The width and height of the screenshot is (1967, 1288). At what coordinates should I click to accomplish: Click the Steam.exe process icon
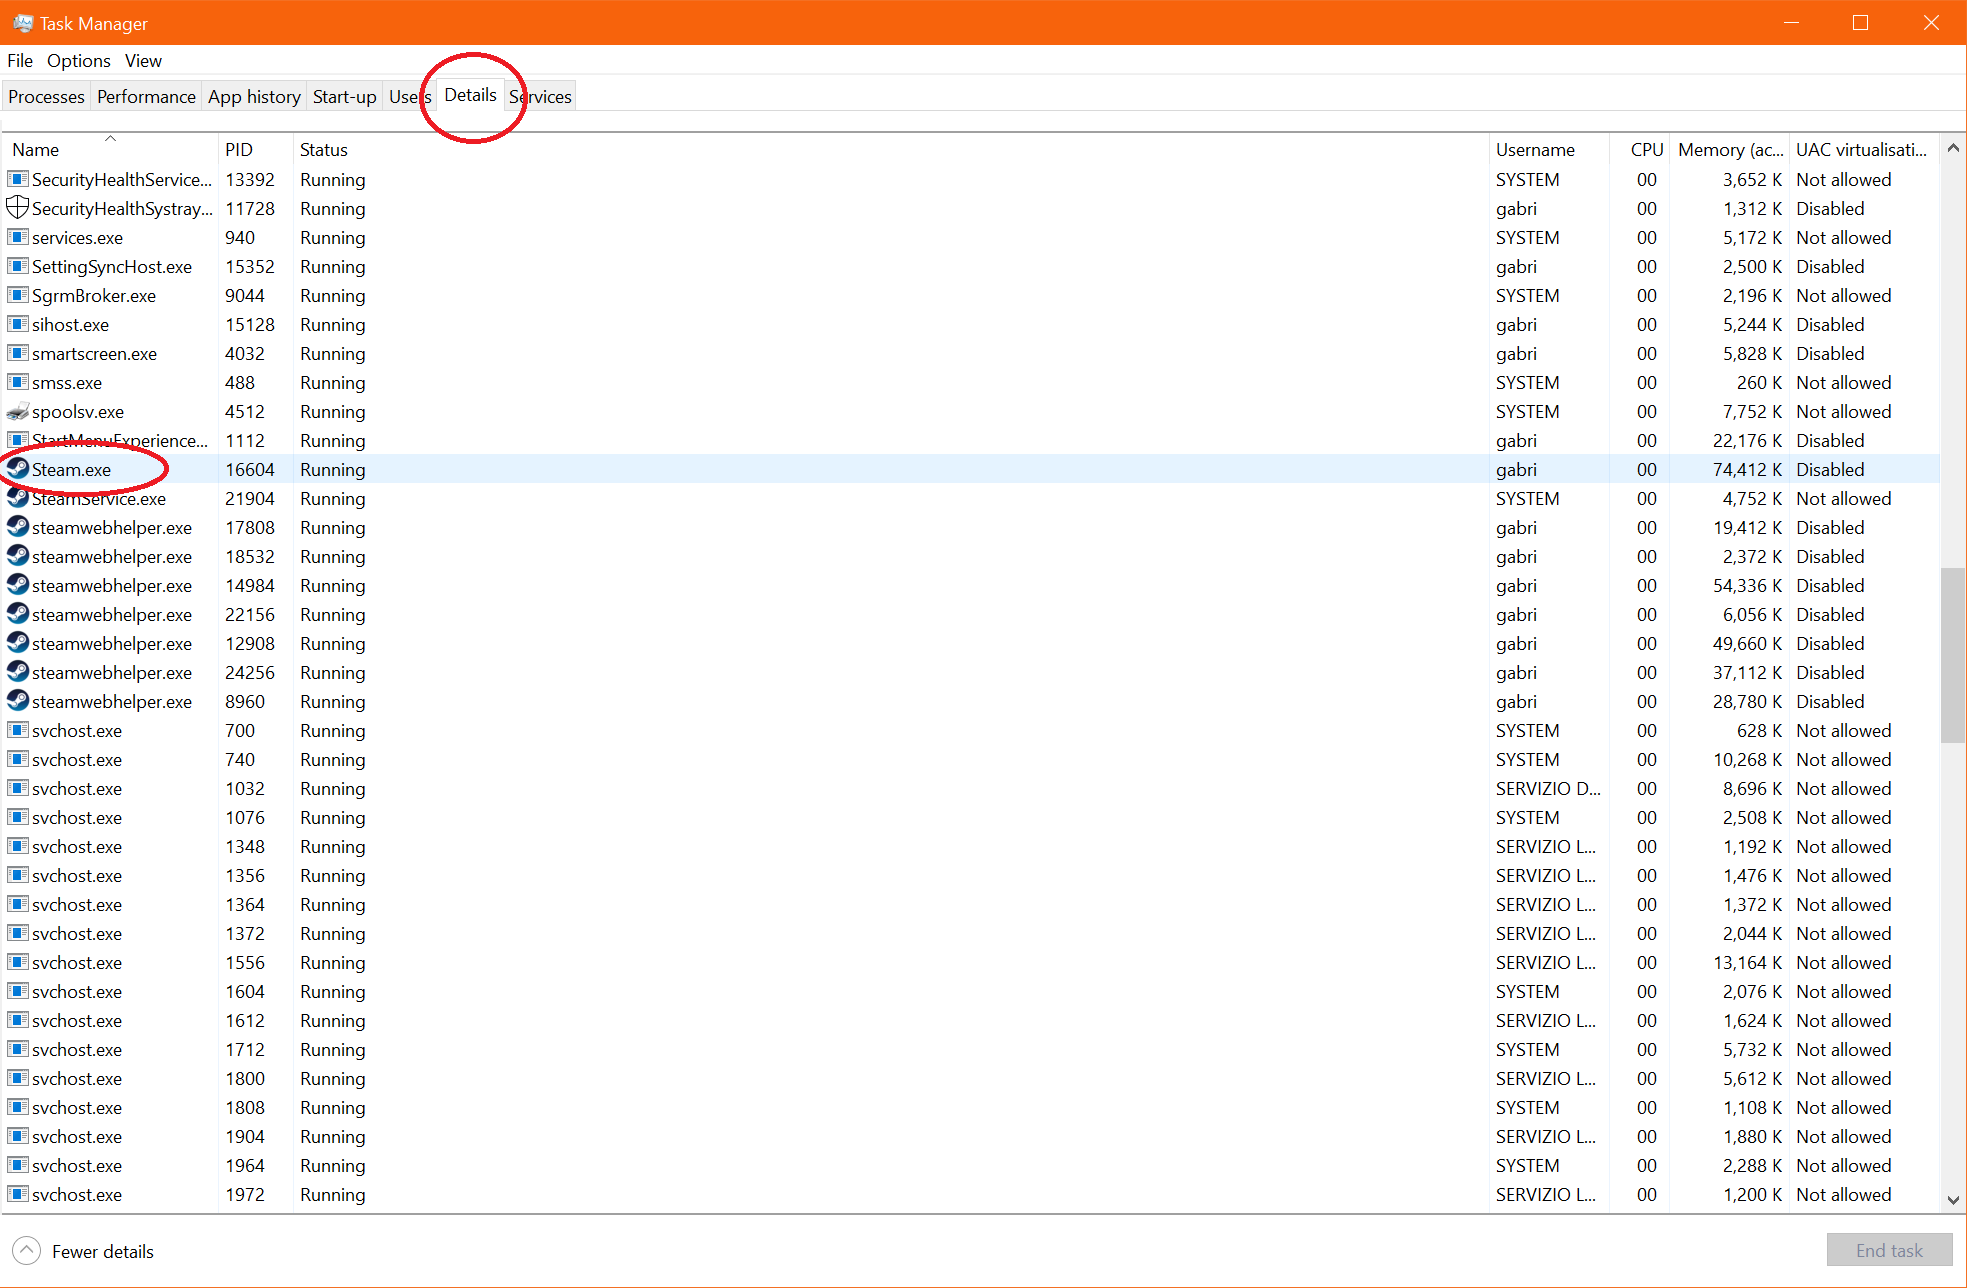18,469
